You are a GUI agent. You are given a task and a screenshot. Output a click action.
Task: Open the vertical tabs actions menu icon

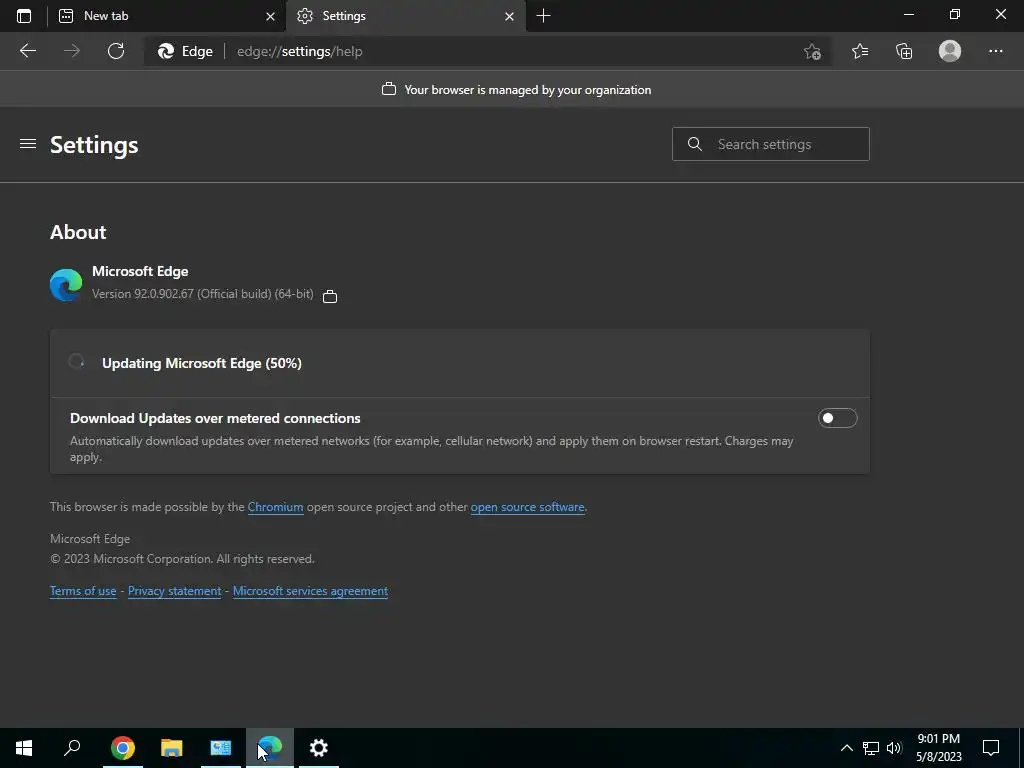(24, 16)
